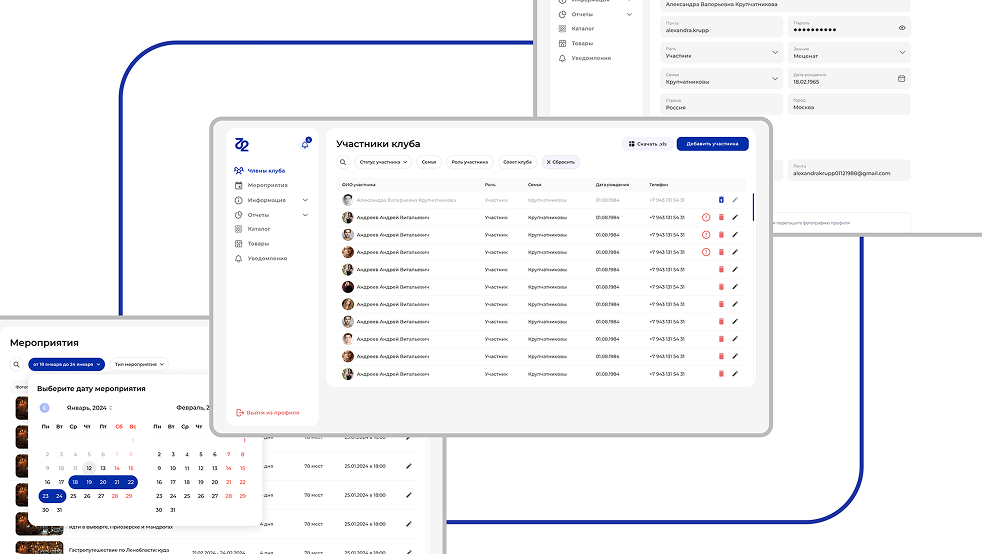
Task: Delete the Александра Валерьевна Крупчатникова row
Action: point(720,200)
